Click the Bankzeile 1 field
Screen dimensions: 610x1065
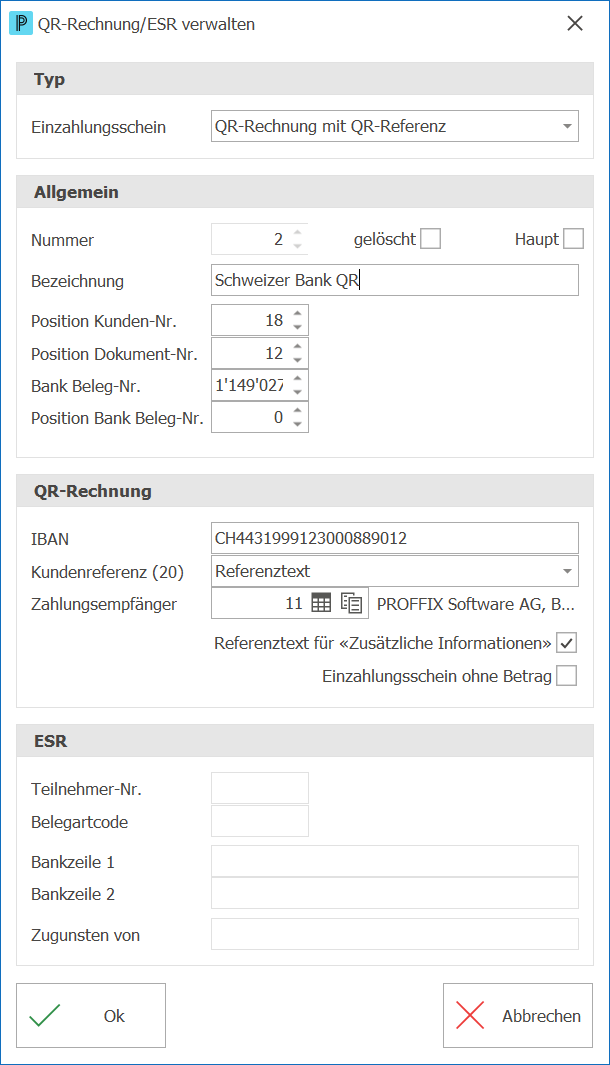pyautogui.click(x=395, y=861)
